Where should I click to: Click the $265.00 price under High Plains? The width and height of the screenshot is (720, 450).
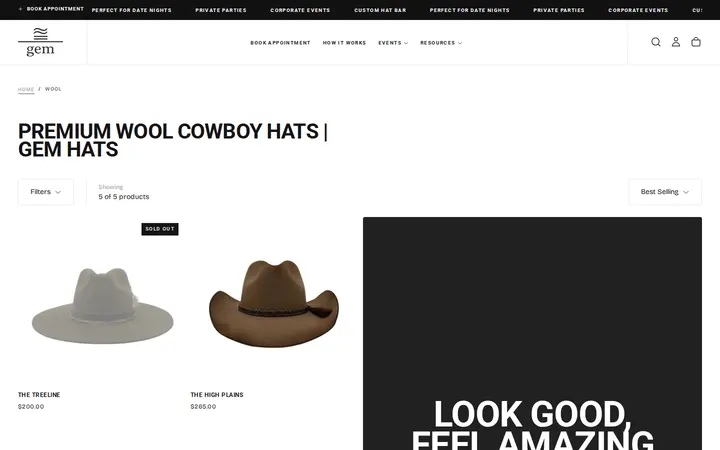point(203,406)
